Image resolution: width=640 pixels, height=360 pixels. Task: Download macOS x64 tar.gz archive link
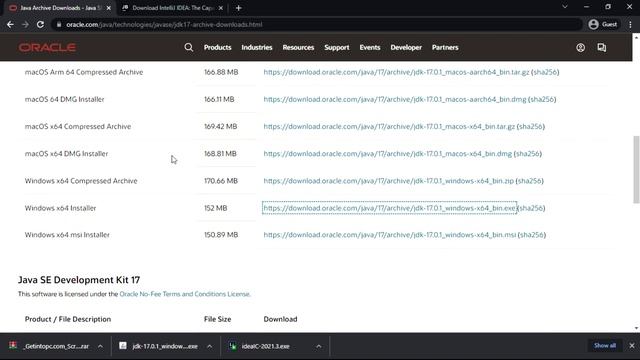click(x=389, y=127)
